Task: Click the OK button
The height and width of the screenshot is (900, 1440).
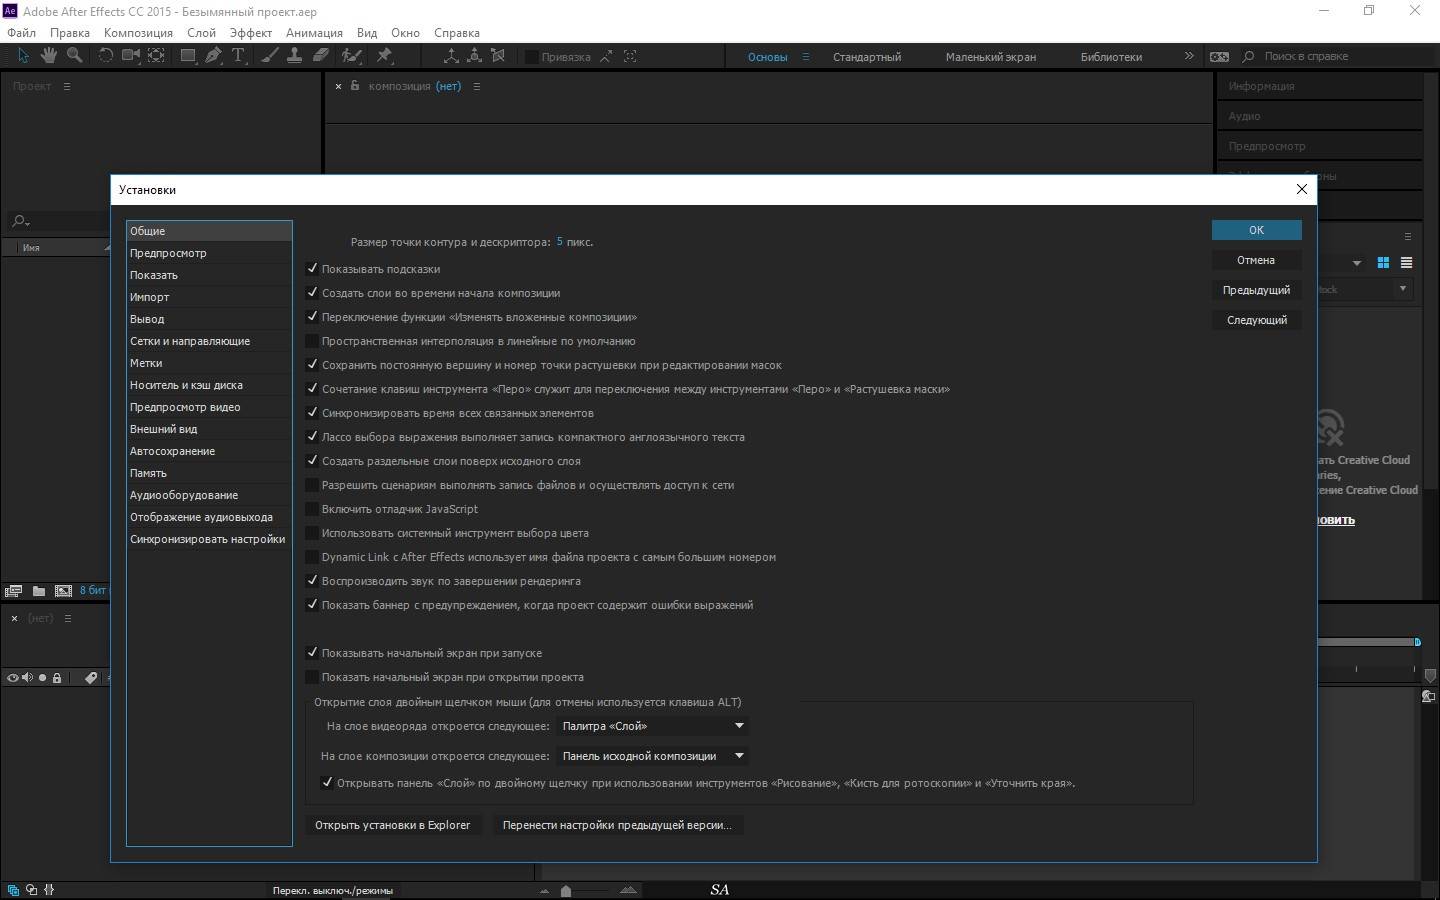Action: tap(1256, 230)
